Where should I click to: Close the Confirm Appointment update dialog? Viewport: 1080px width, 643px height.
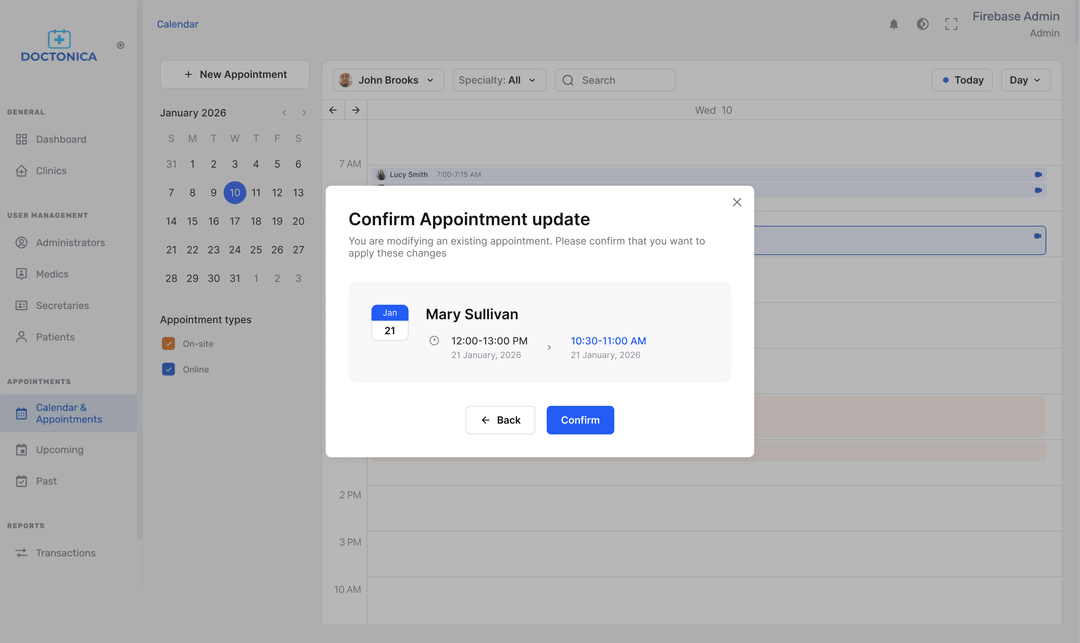[x=737, y=202]
